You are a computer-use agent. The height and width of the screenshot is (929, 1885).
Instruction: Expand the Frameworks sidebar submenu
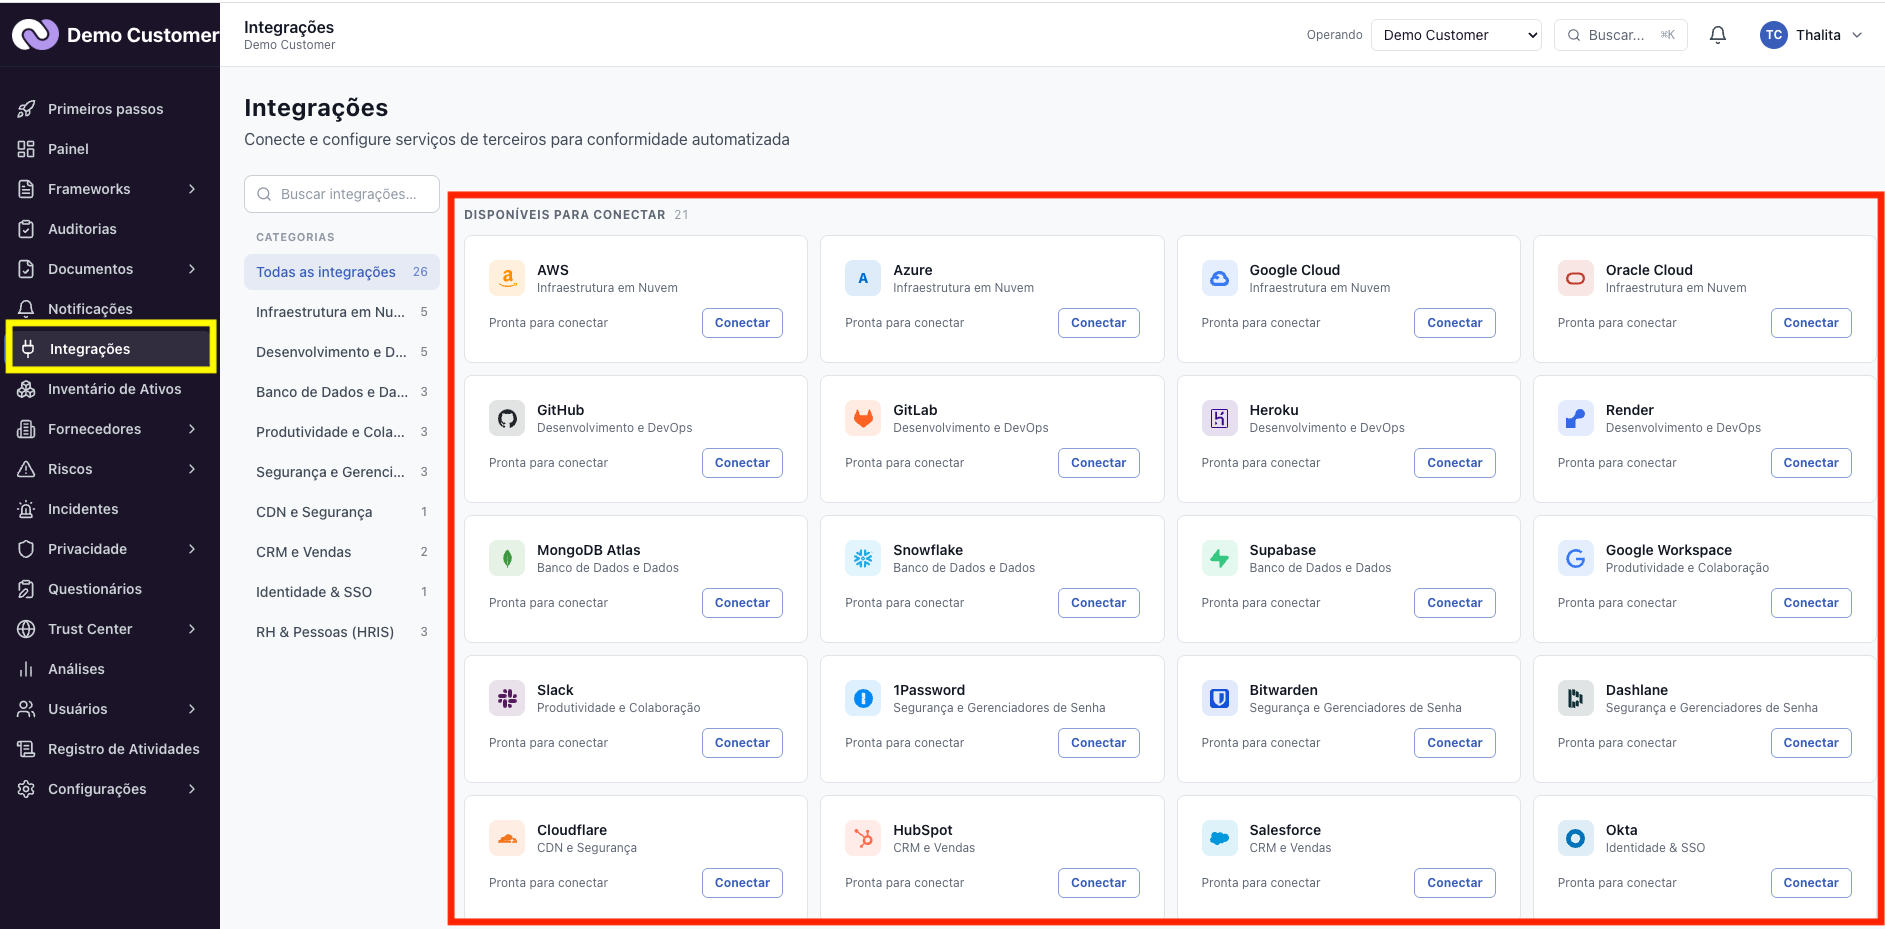click(x=192, y=189)
